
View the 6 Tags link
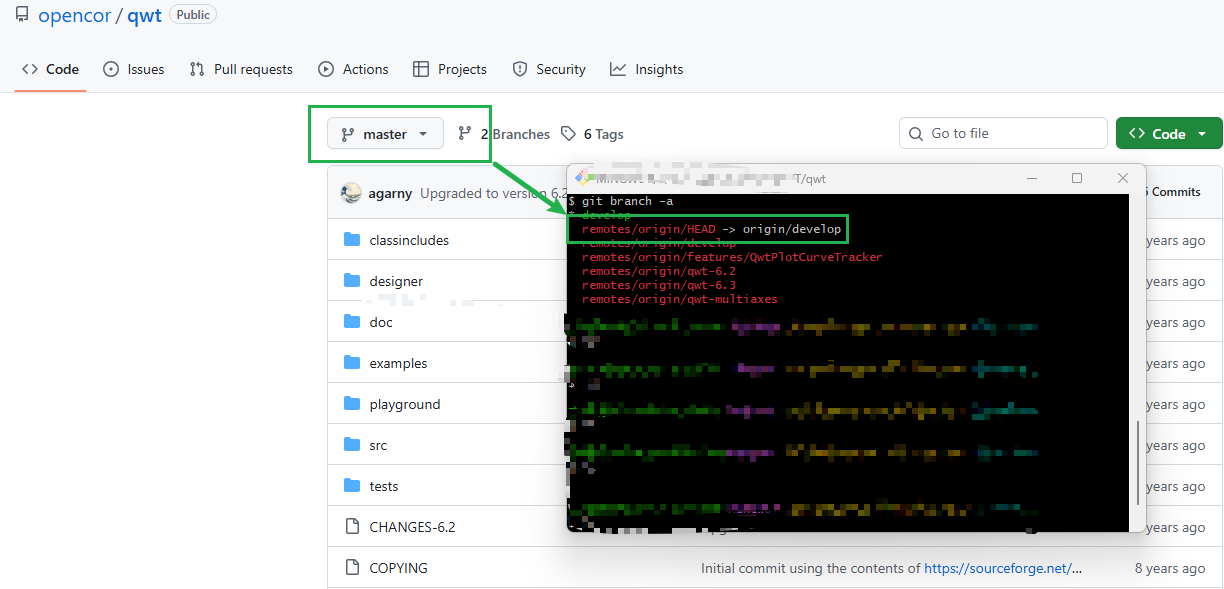592,134
